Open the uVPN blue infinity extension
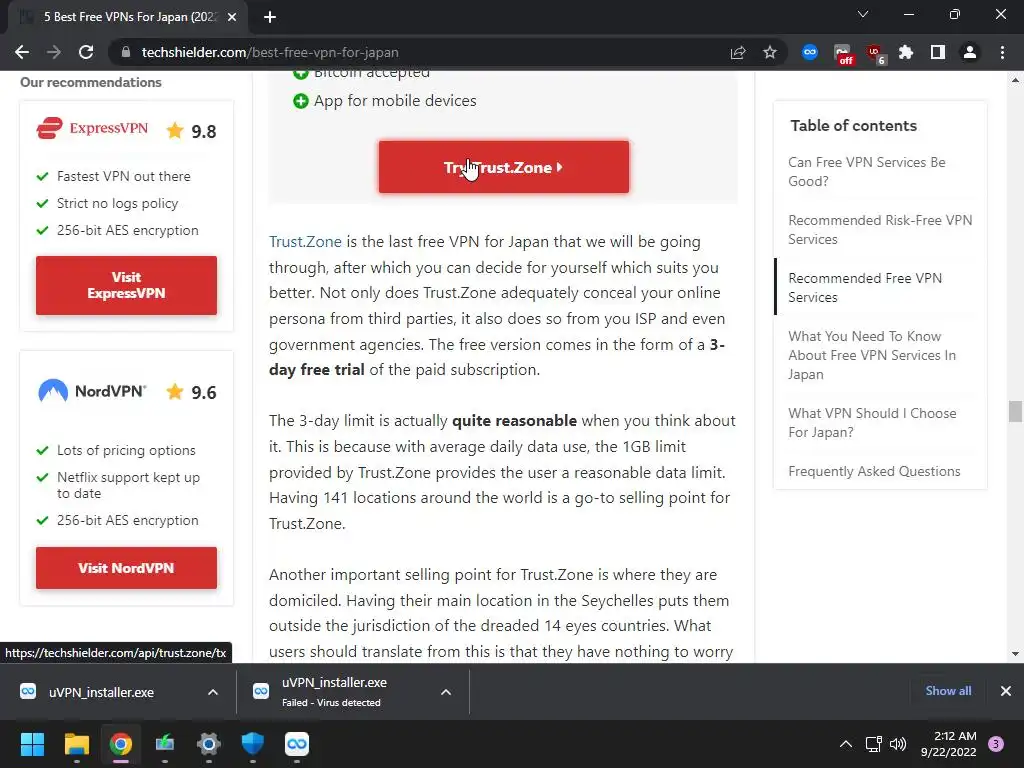This screenshot has width=1024, height=768. (810, 52)
